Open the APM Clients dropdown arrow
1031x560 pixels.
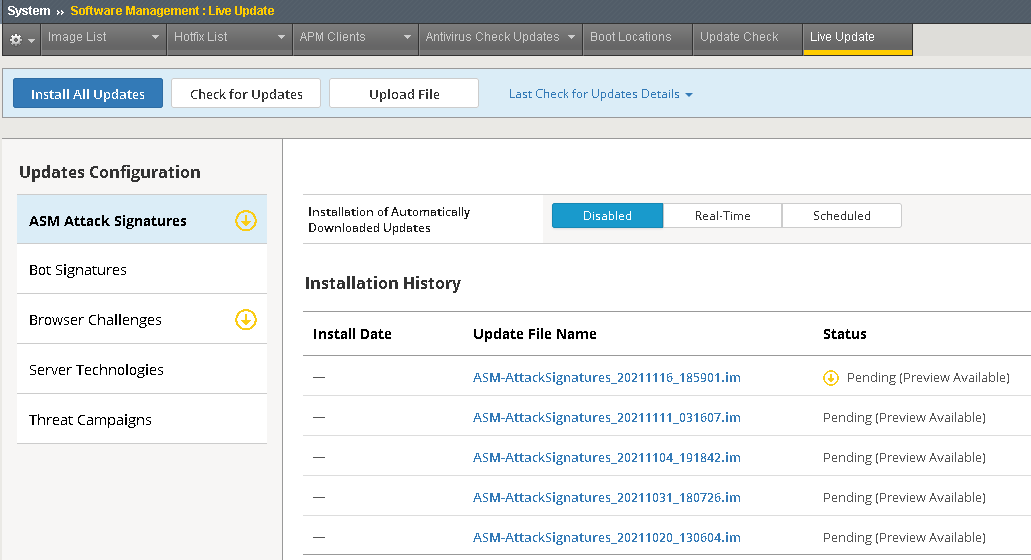click(408, 38)
